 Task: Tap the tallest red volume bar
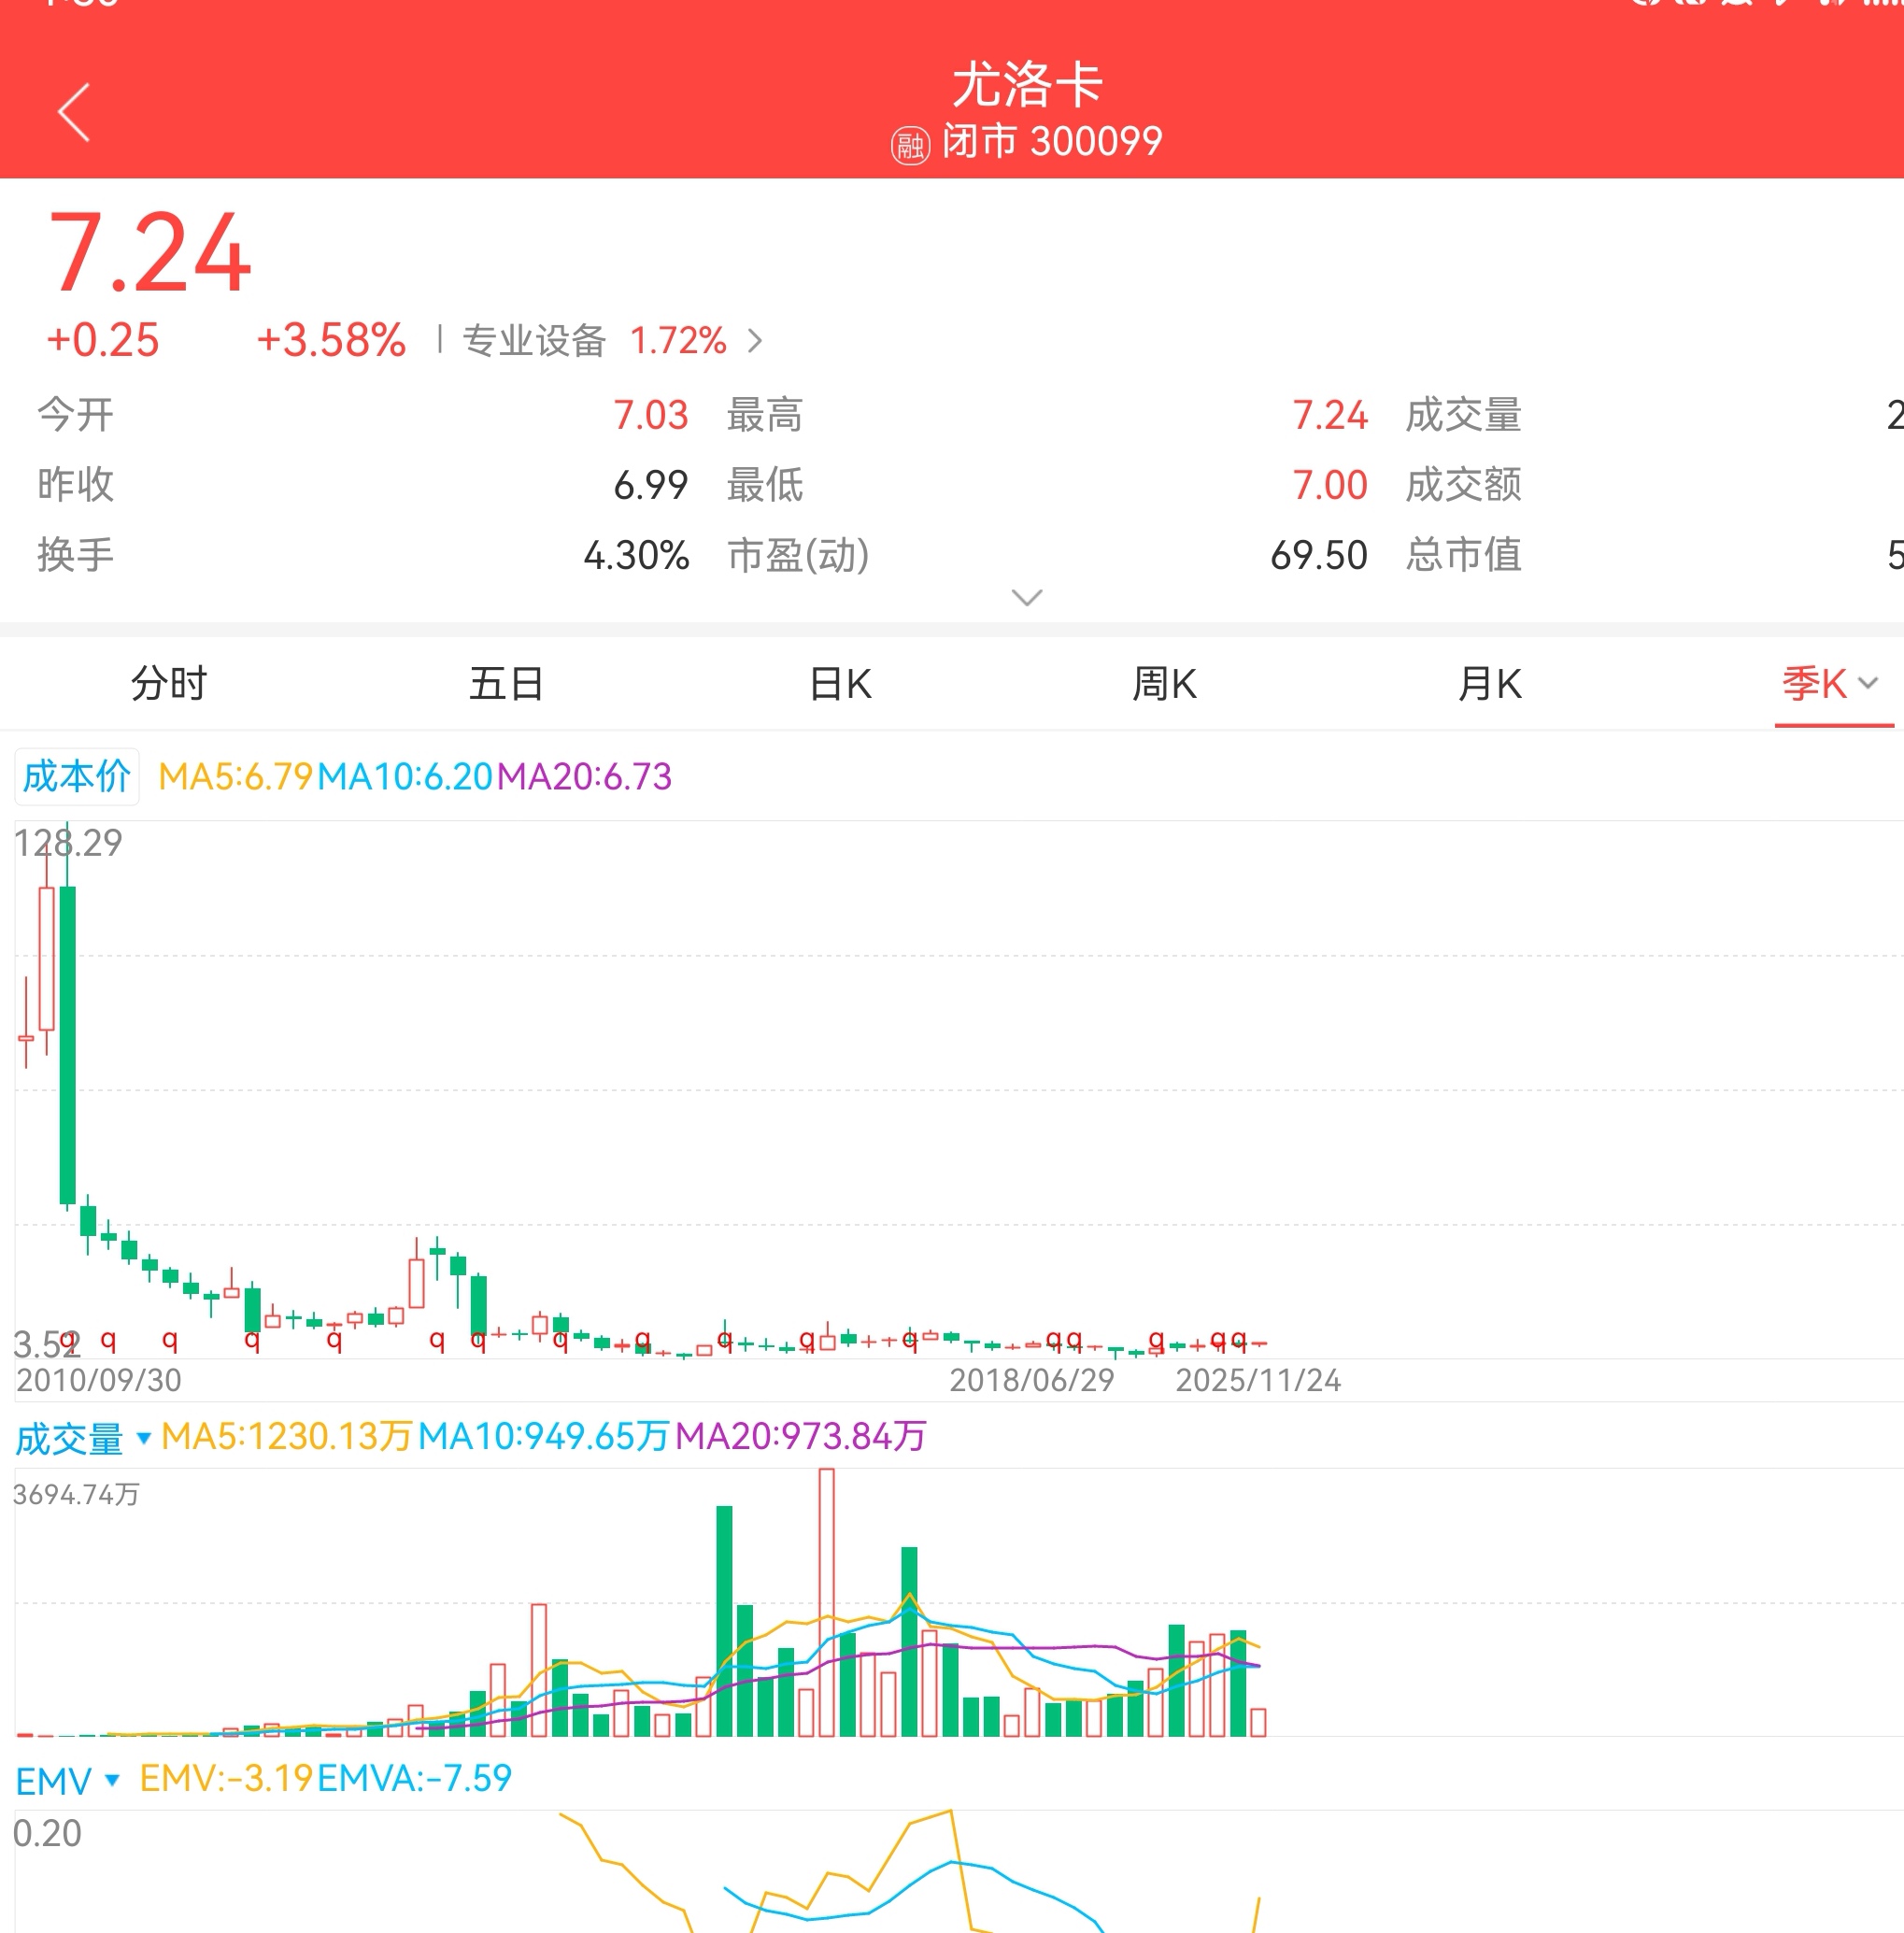pos(826,1600)
